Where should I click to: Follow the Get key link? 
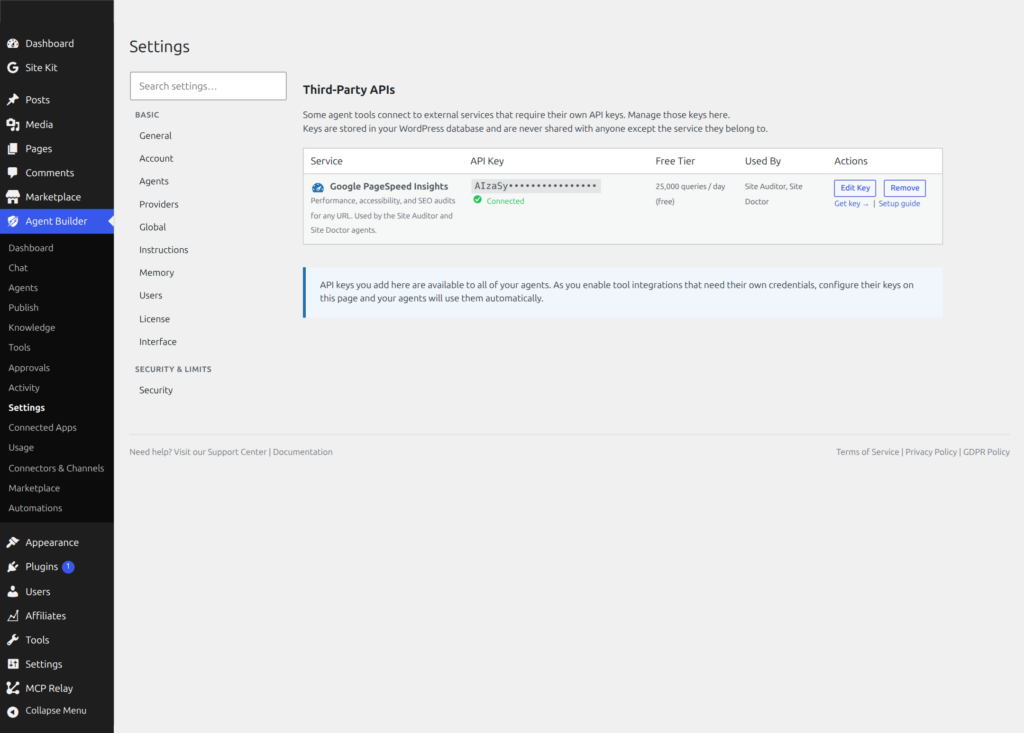851,204
